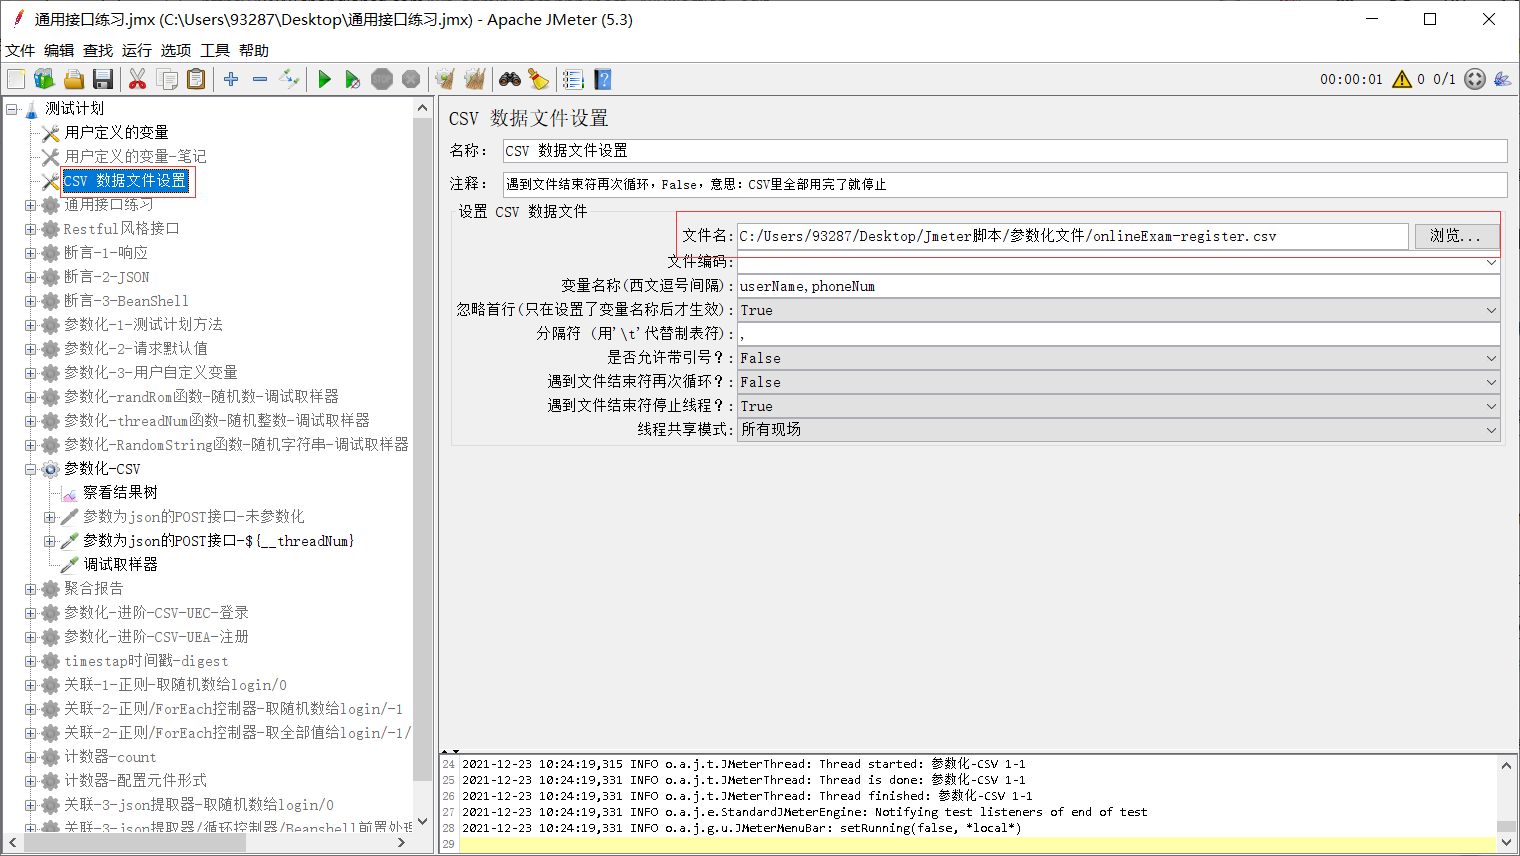Click tree panel horizontal scrollbar right arrow
This screenshot has height=856, width=1520.
pos(402,843)
